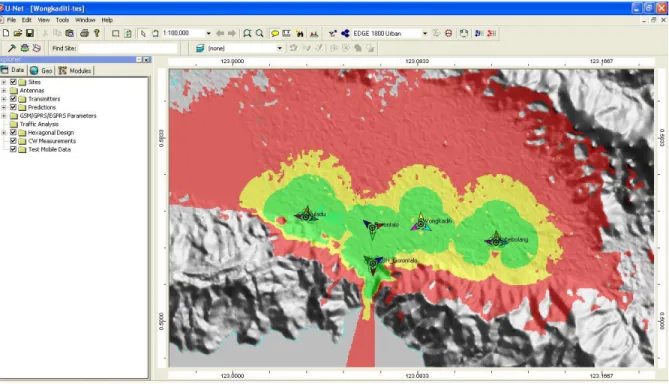Uncheck the Predictions folder checkbox
Viewport: 669px width, 384px height.
coord(13,107)
